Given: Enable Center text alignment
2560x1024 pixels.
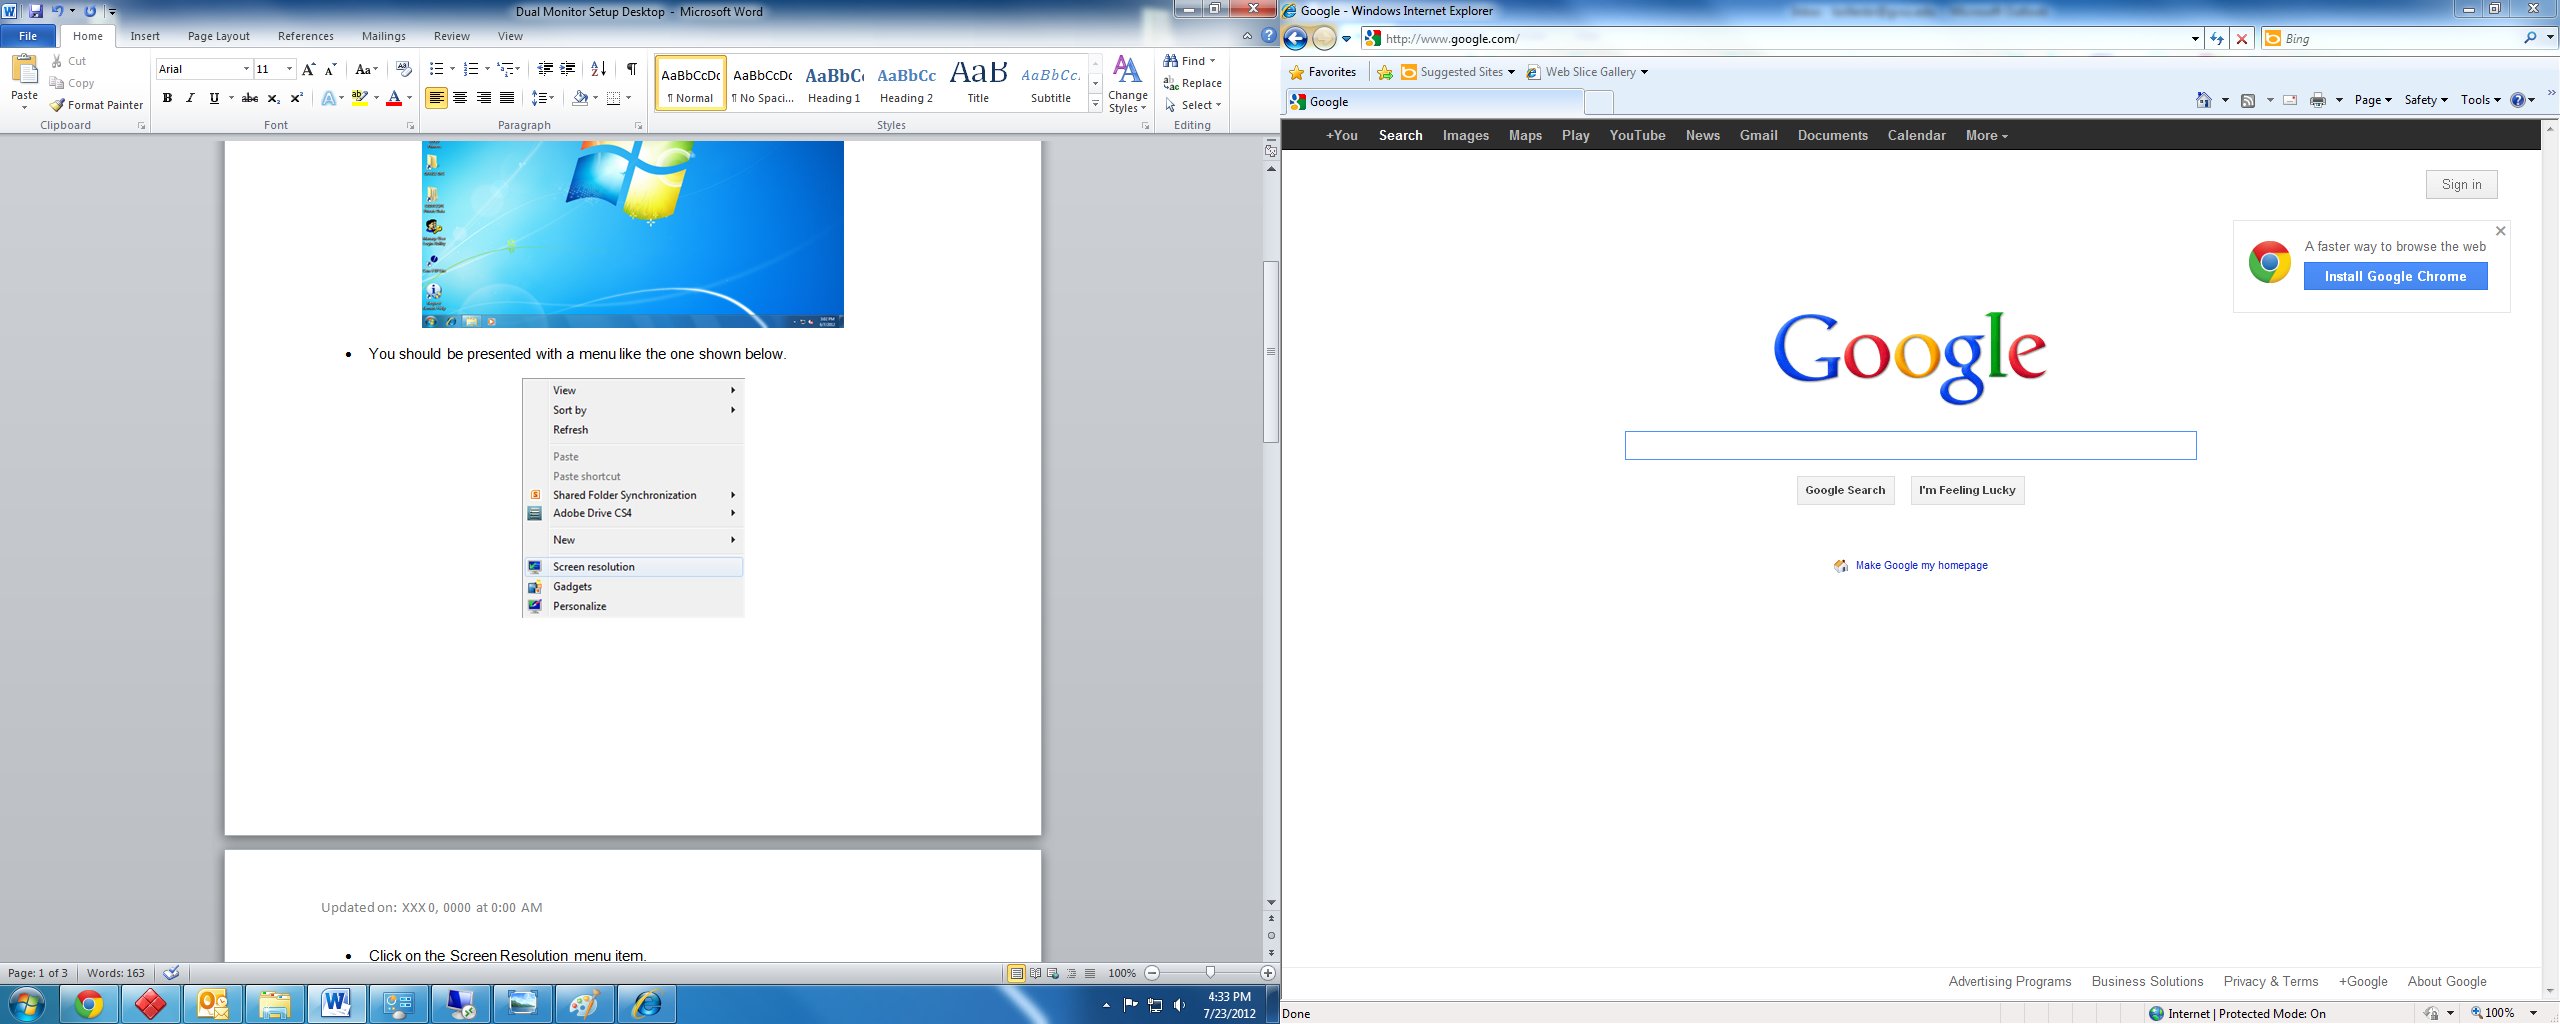Looking at the screenshot, I should (x=460, y=98).
